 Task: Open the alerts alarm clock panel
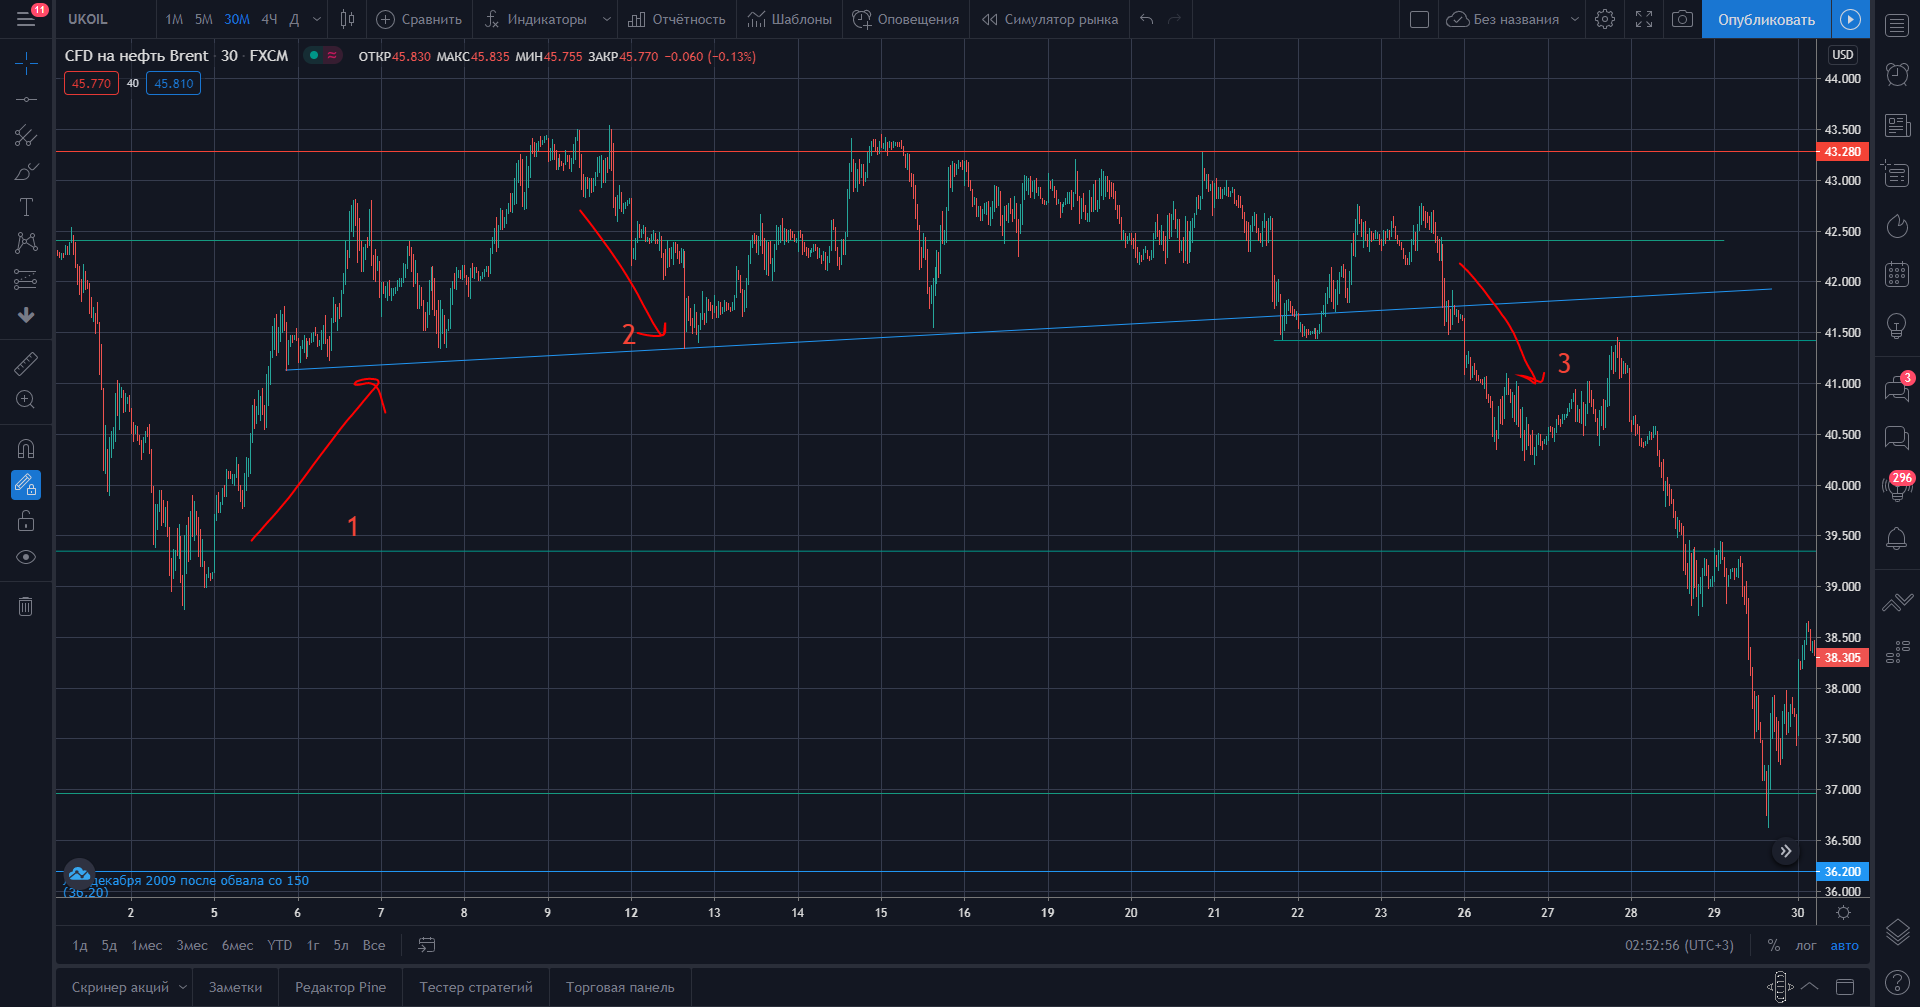point(1897,74)
